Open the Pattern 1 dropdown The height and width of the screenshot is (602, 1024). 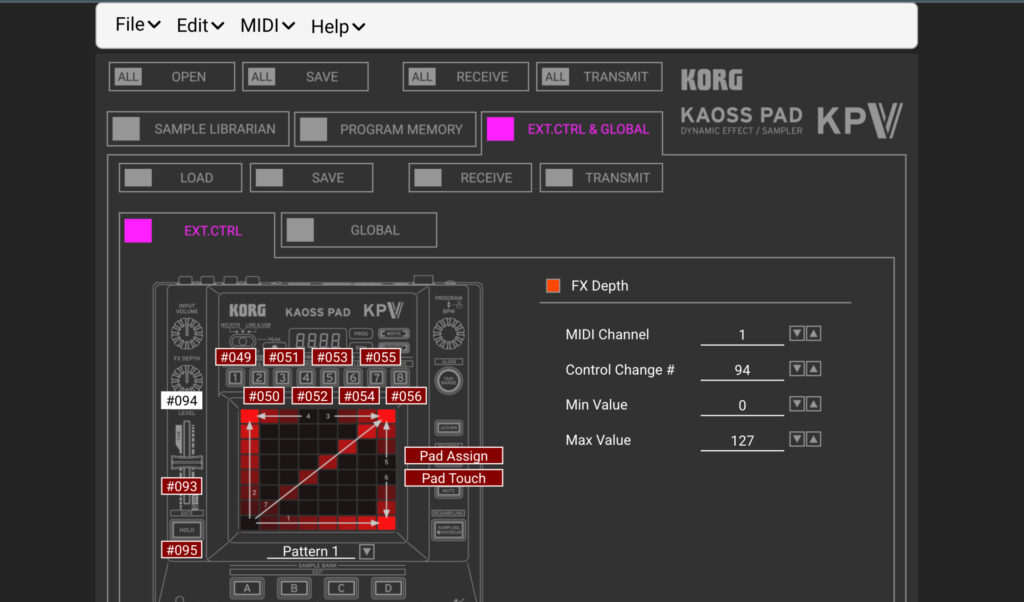click(366, 550)
